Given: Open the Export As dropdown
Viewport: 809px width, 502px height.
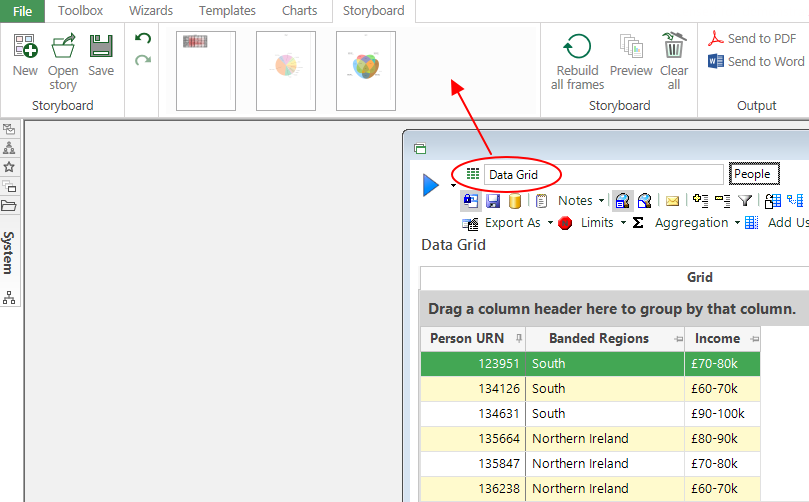Looking at the screenshot, I should tap(551, 223).
